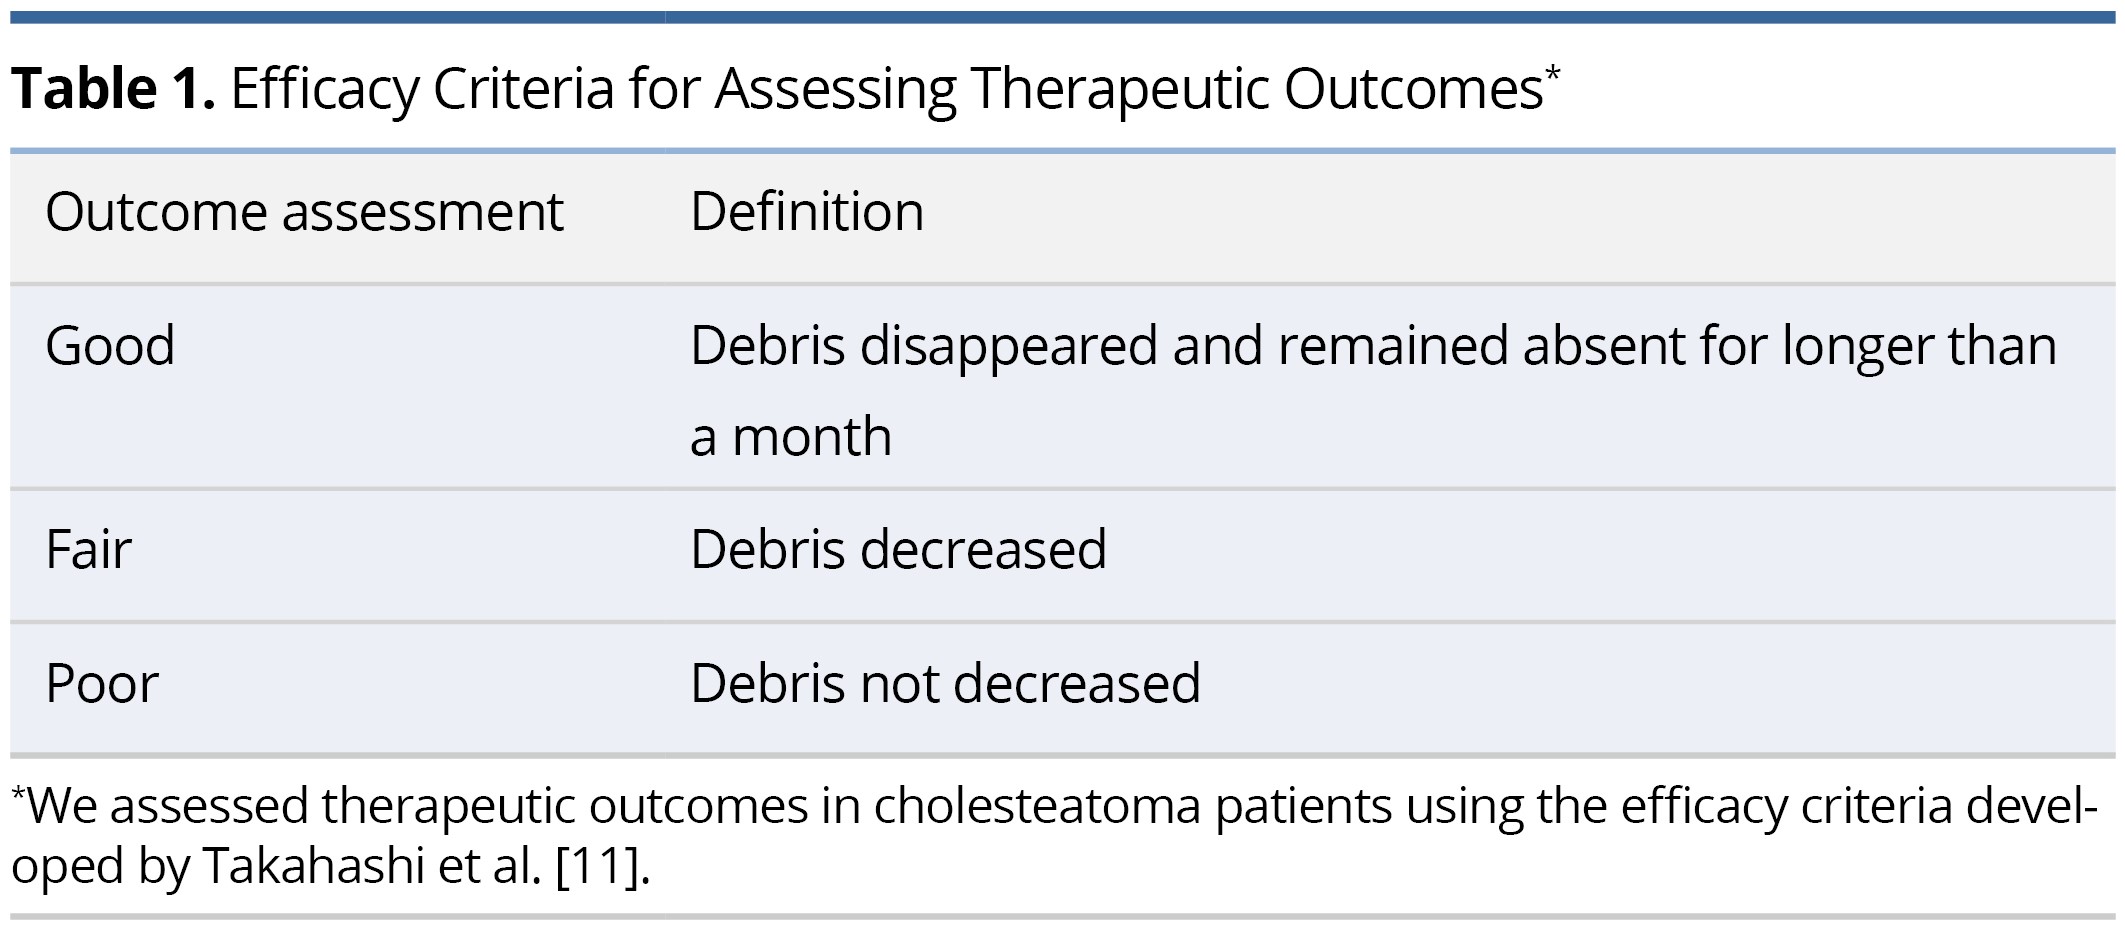Screen dimensions: 2125x926
Task: Click the asterisk after Outcomes in title
Action: click(x=1551, y=73)
